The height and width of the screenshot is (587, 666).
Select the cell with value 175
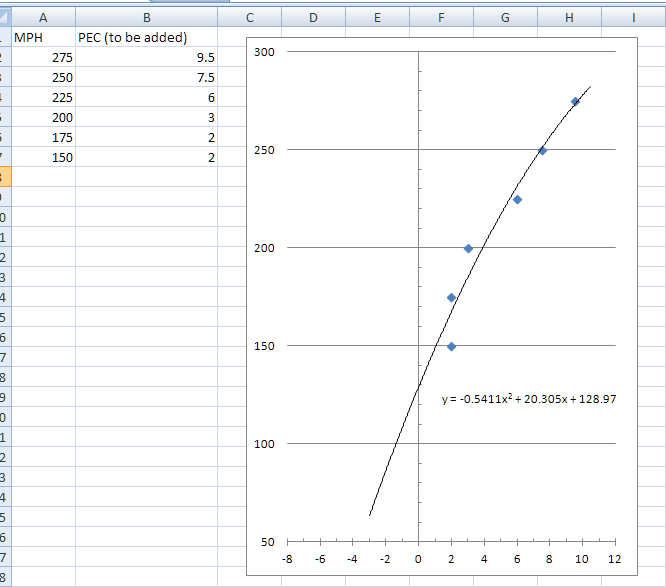pyautogui.click(x=43, y=137)
